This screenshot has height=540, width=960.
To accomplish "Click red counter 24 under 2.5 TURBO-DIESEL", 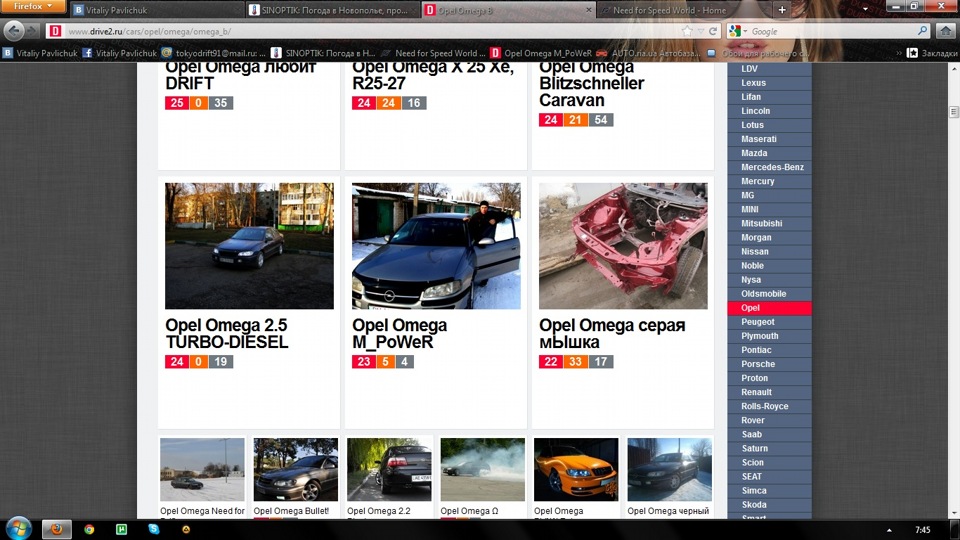I will click(176, 362).
